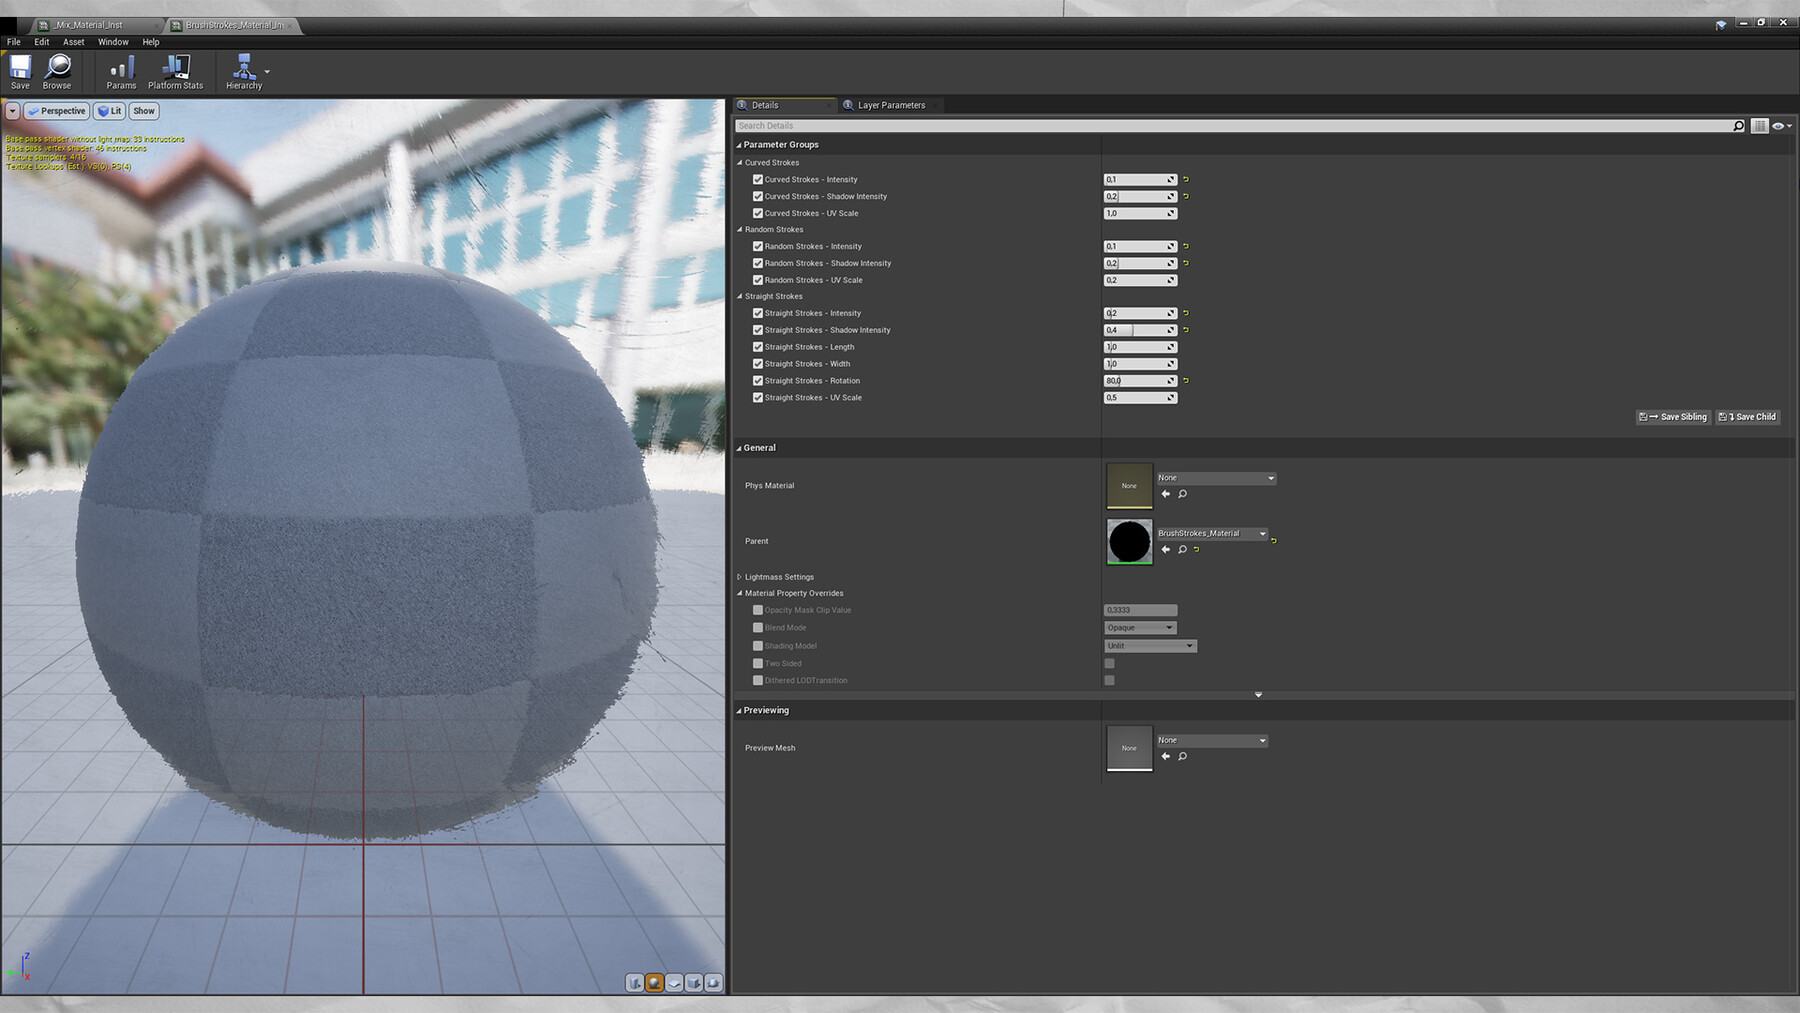Switch preview mesh to plane shape
Image resolution: width=1800 pixels, height=1013 pixels.
tap(674, 983)
